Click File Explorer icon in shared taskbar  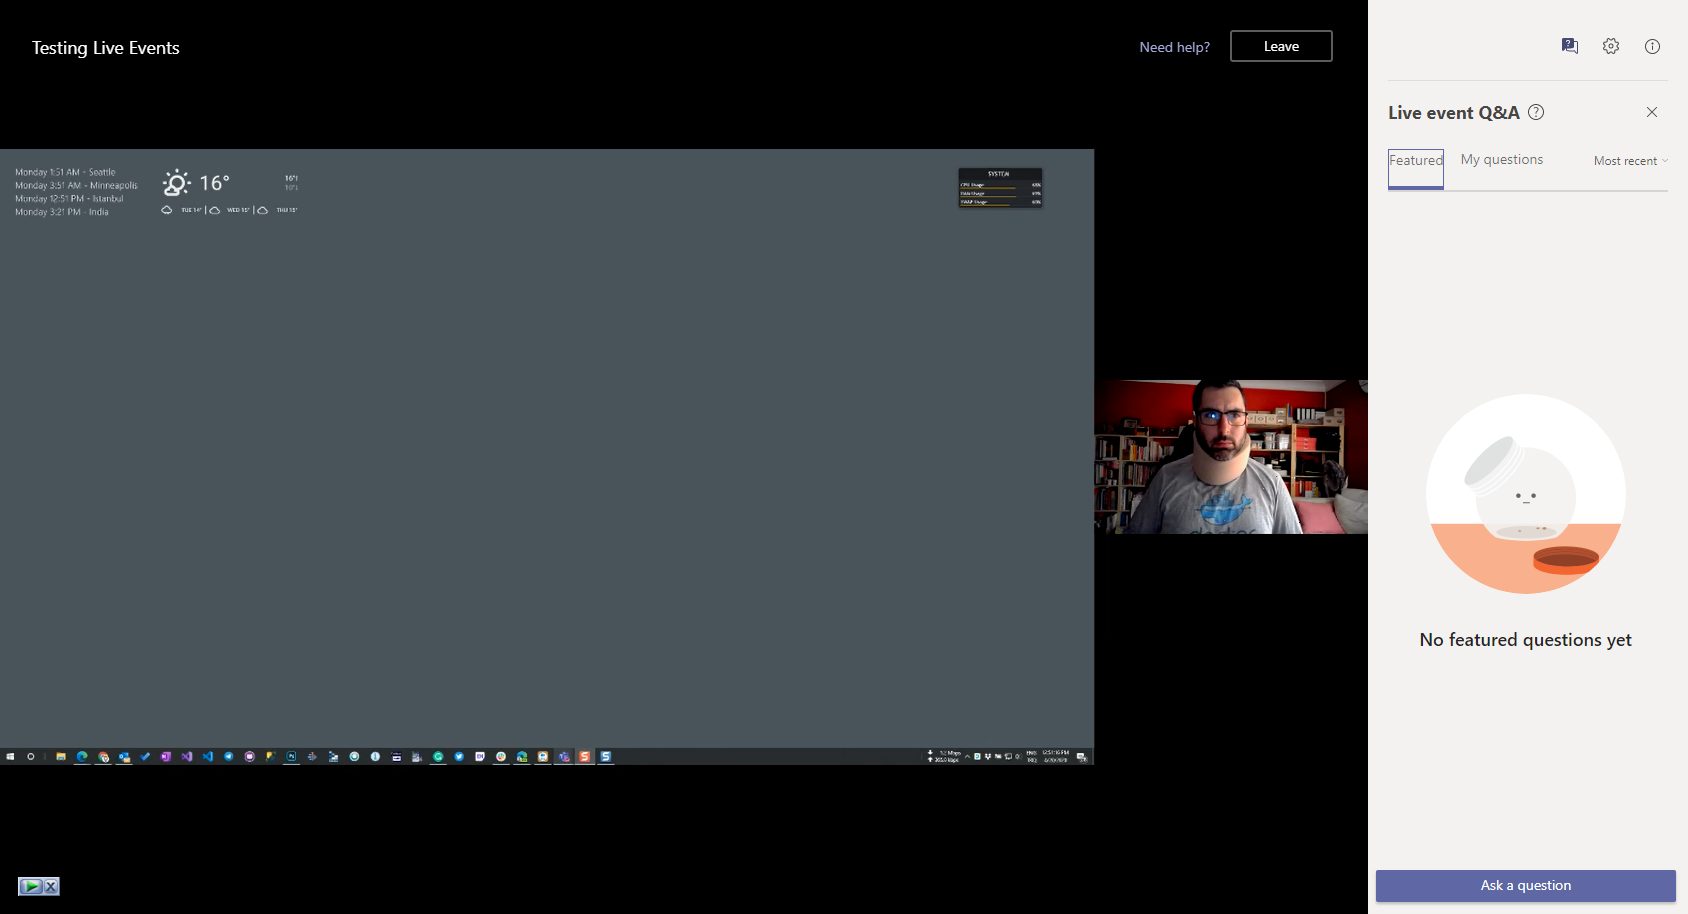click(61, 757)
